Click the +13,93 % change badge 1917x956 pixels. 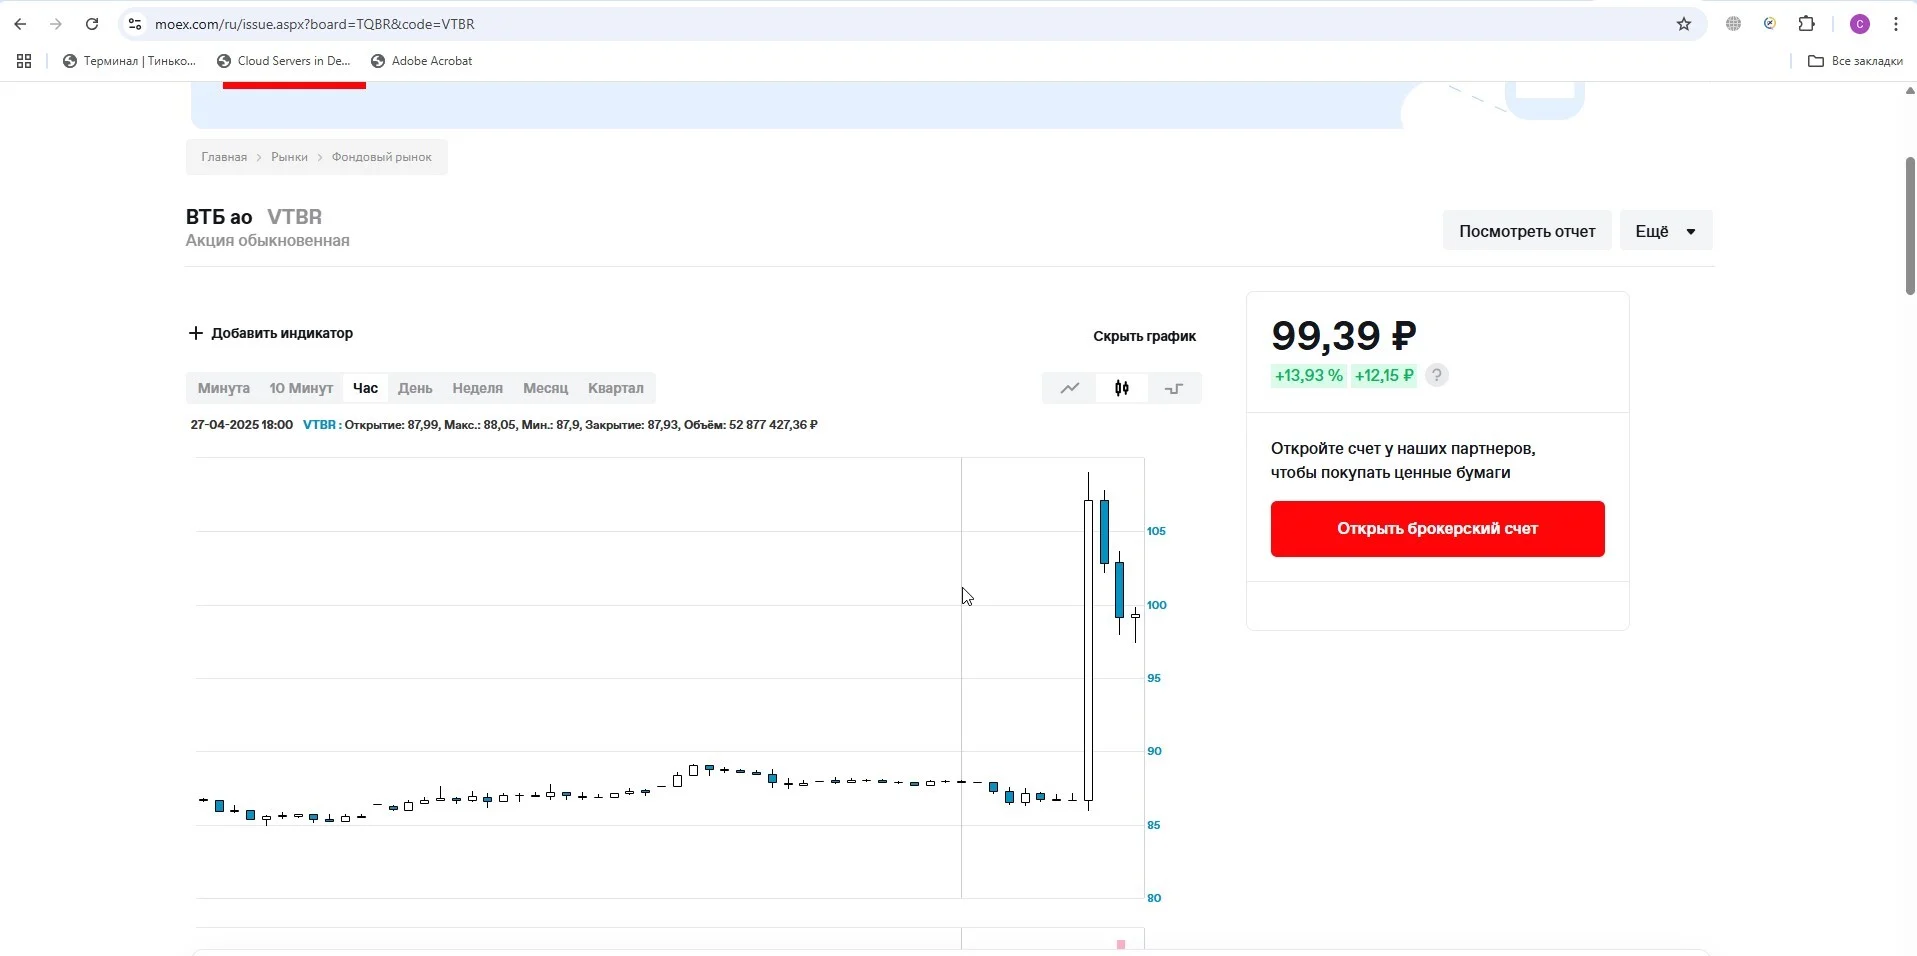(x=1308, y=376)
